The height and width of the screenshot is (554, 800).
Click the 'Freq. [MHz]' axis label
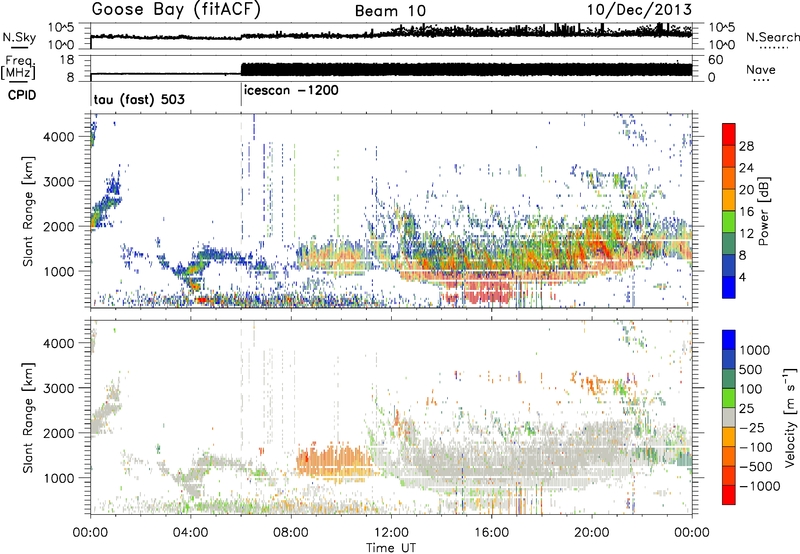pyautogui.click(x=18, y=67)
